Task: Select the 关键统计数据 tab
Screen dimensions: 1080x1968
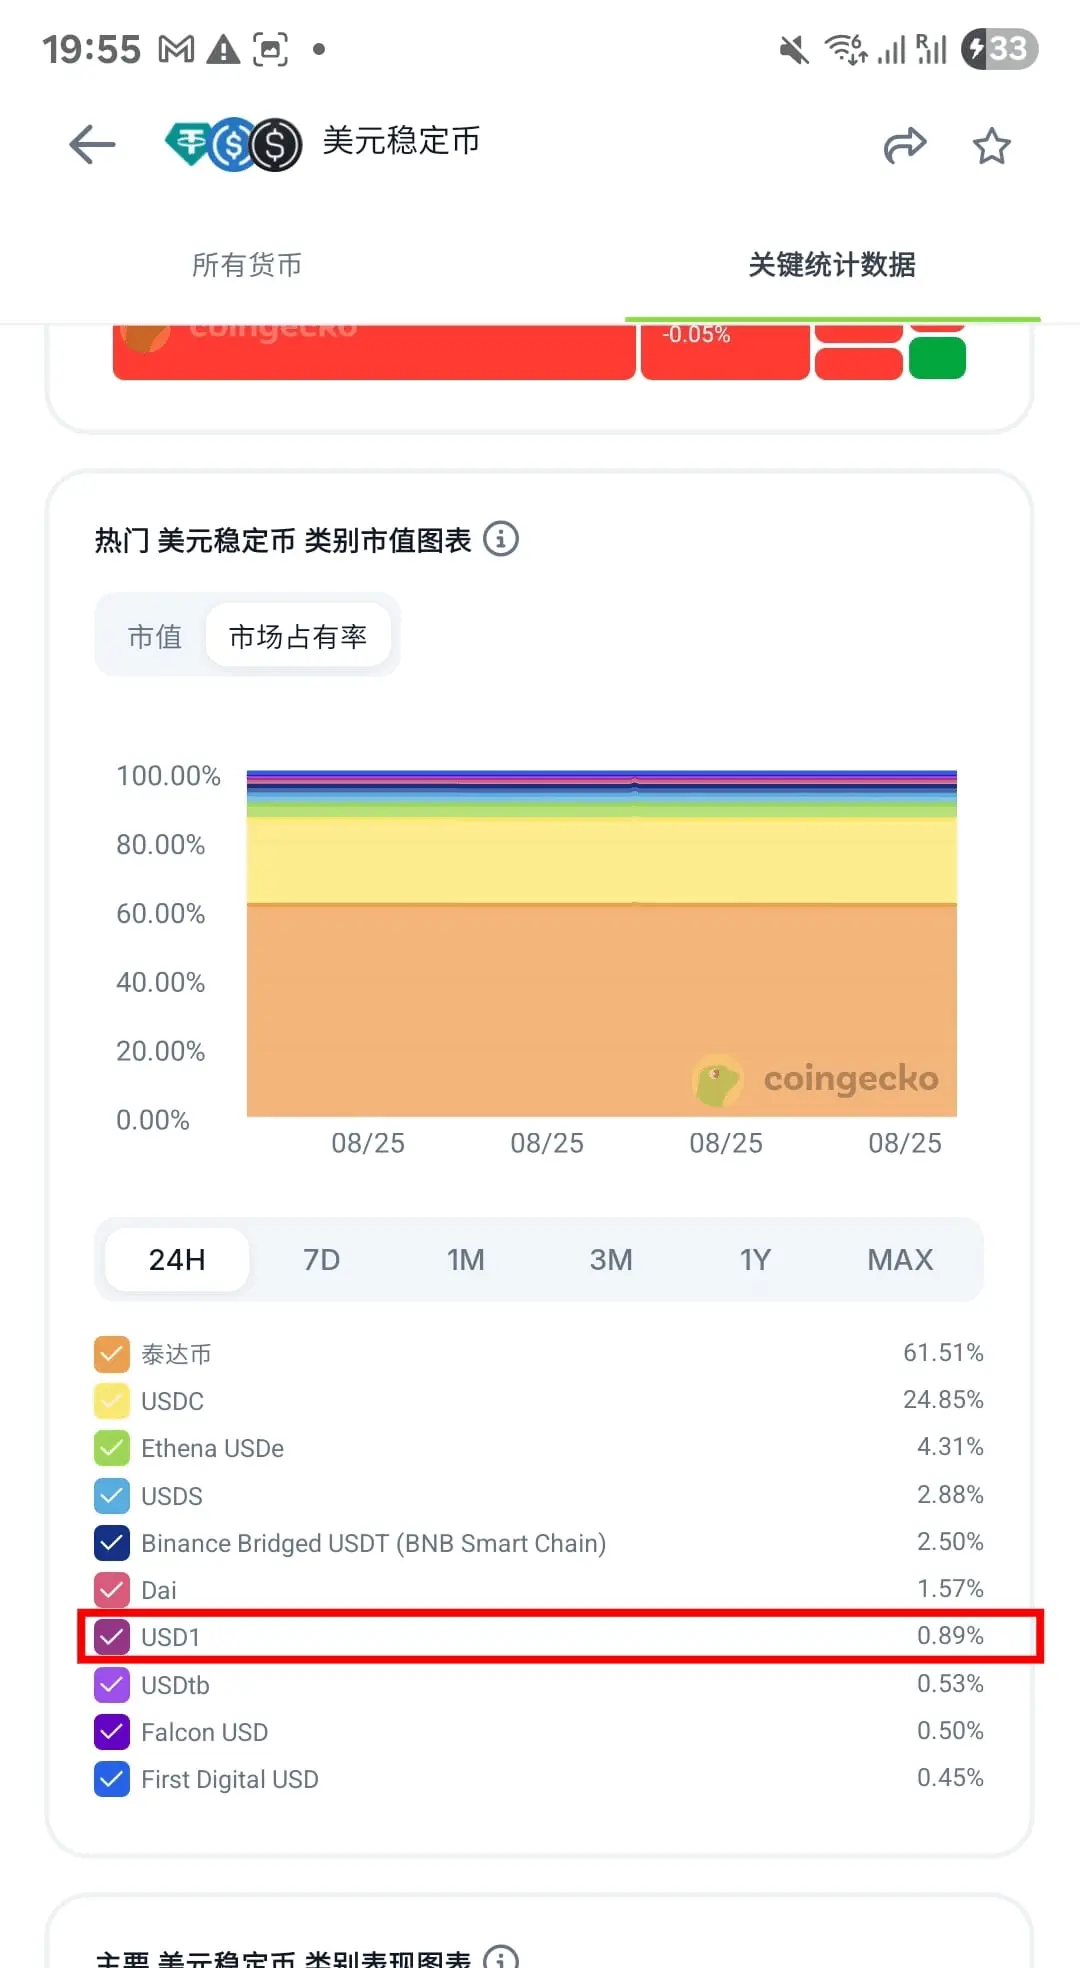Action: point(832,265)
